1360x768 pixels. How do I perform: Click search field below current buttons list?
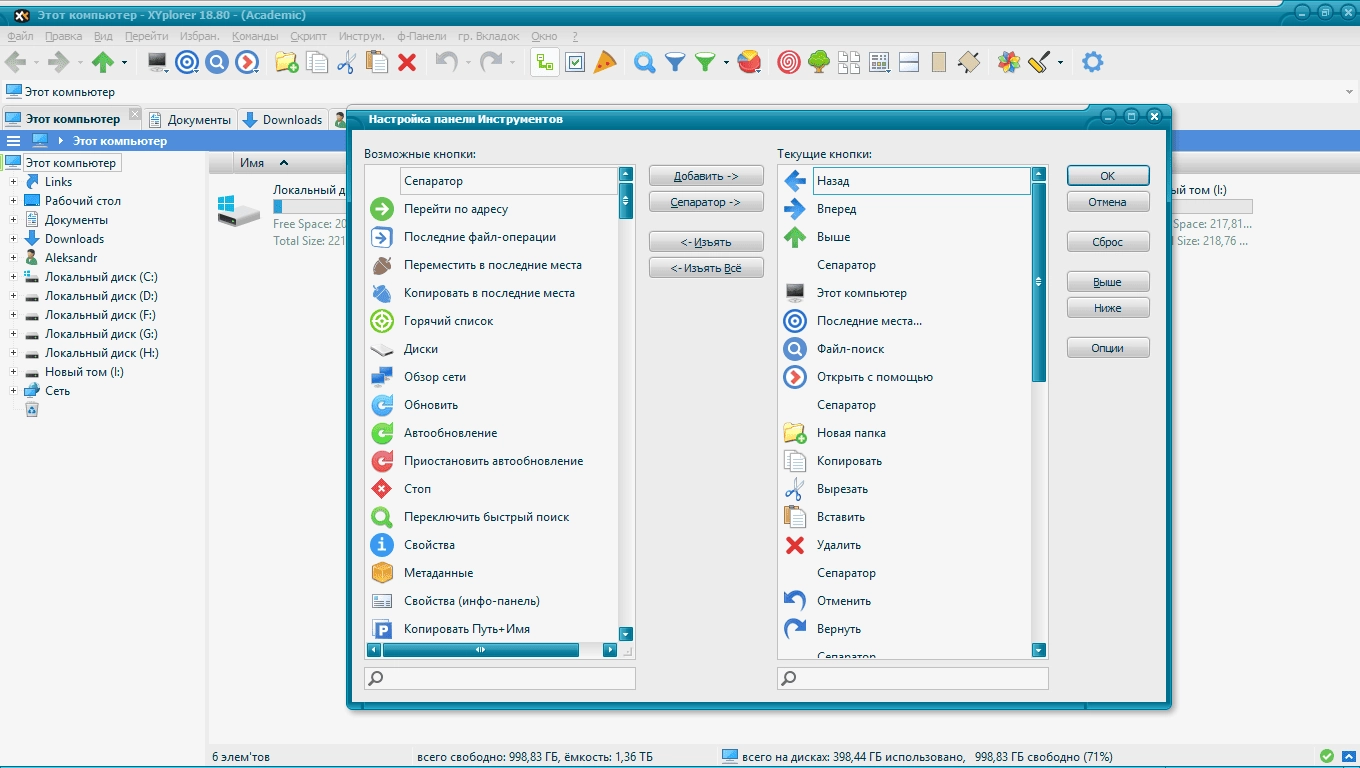point(913,678)
